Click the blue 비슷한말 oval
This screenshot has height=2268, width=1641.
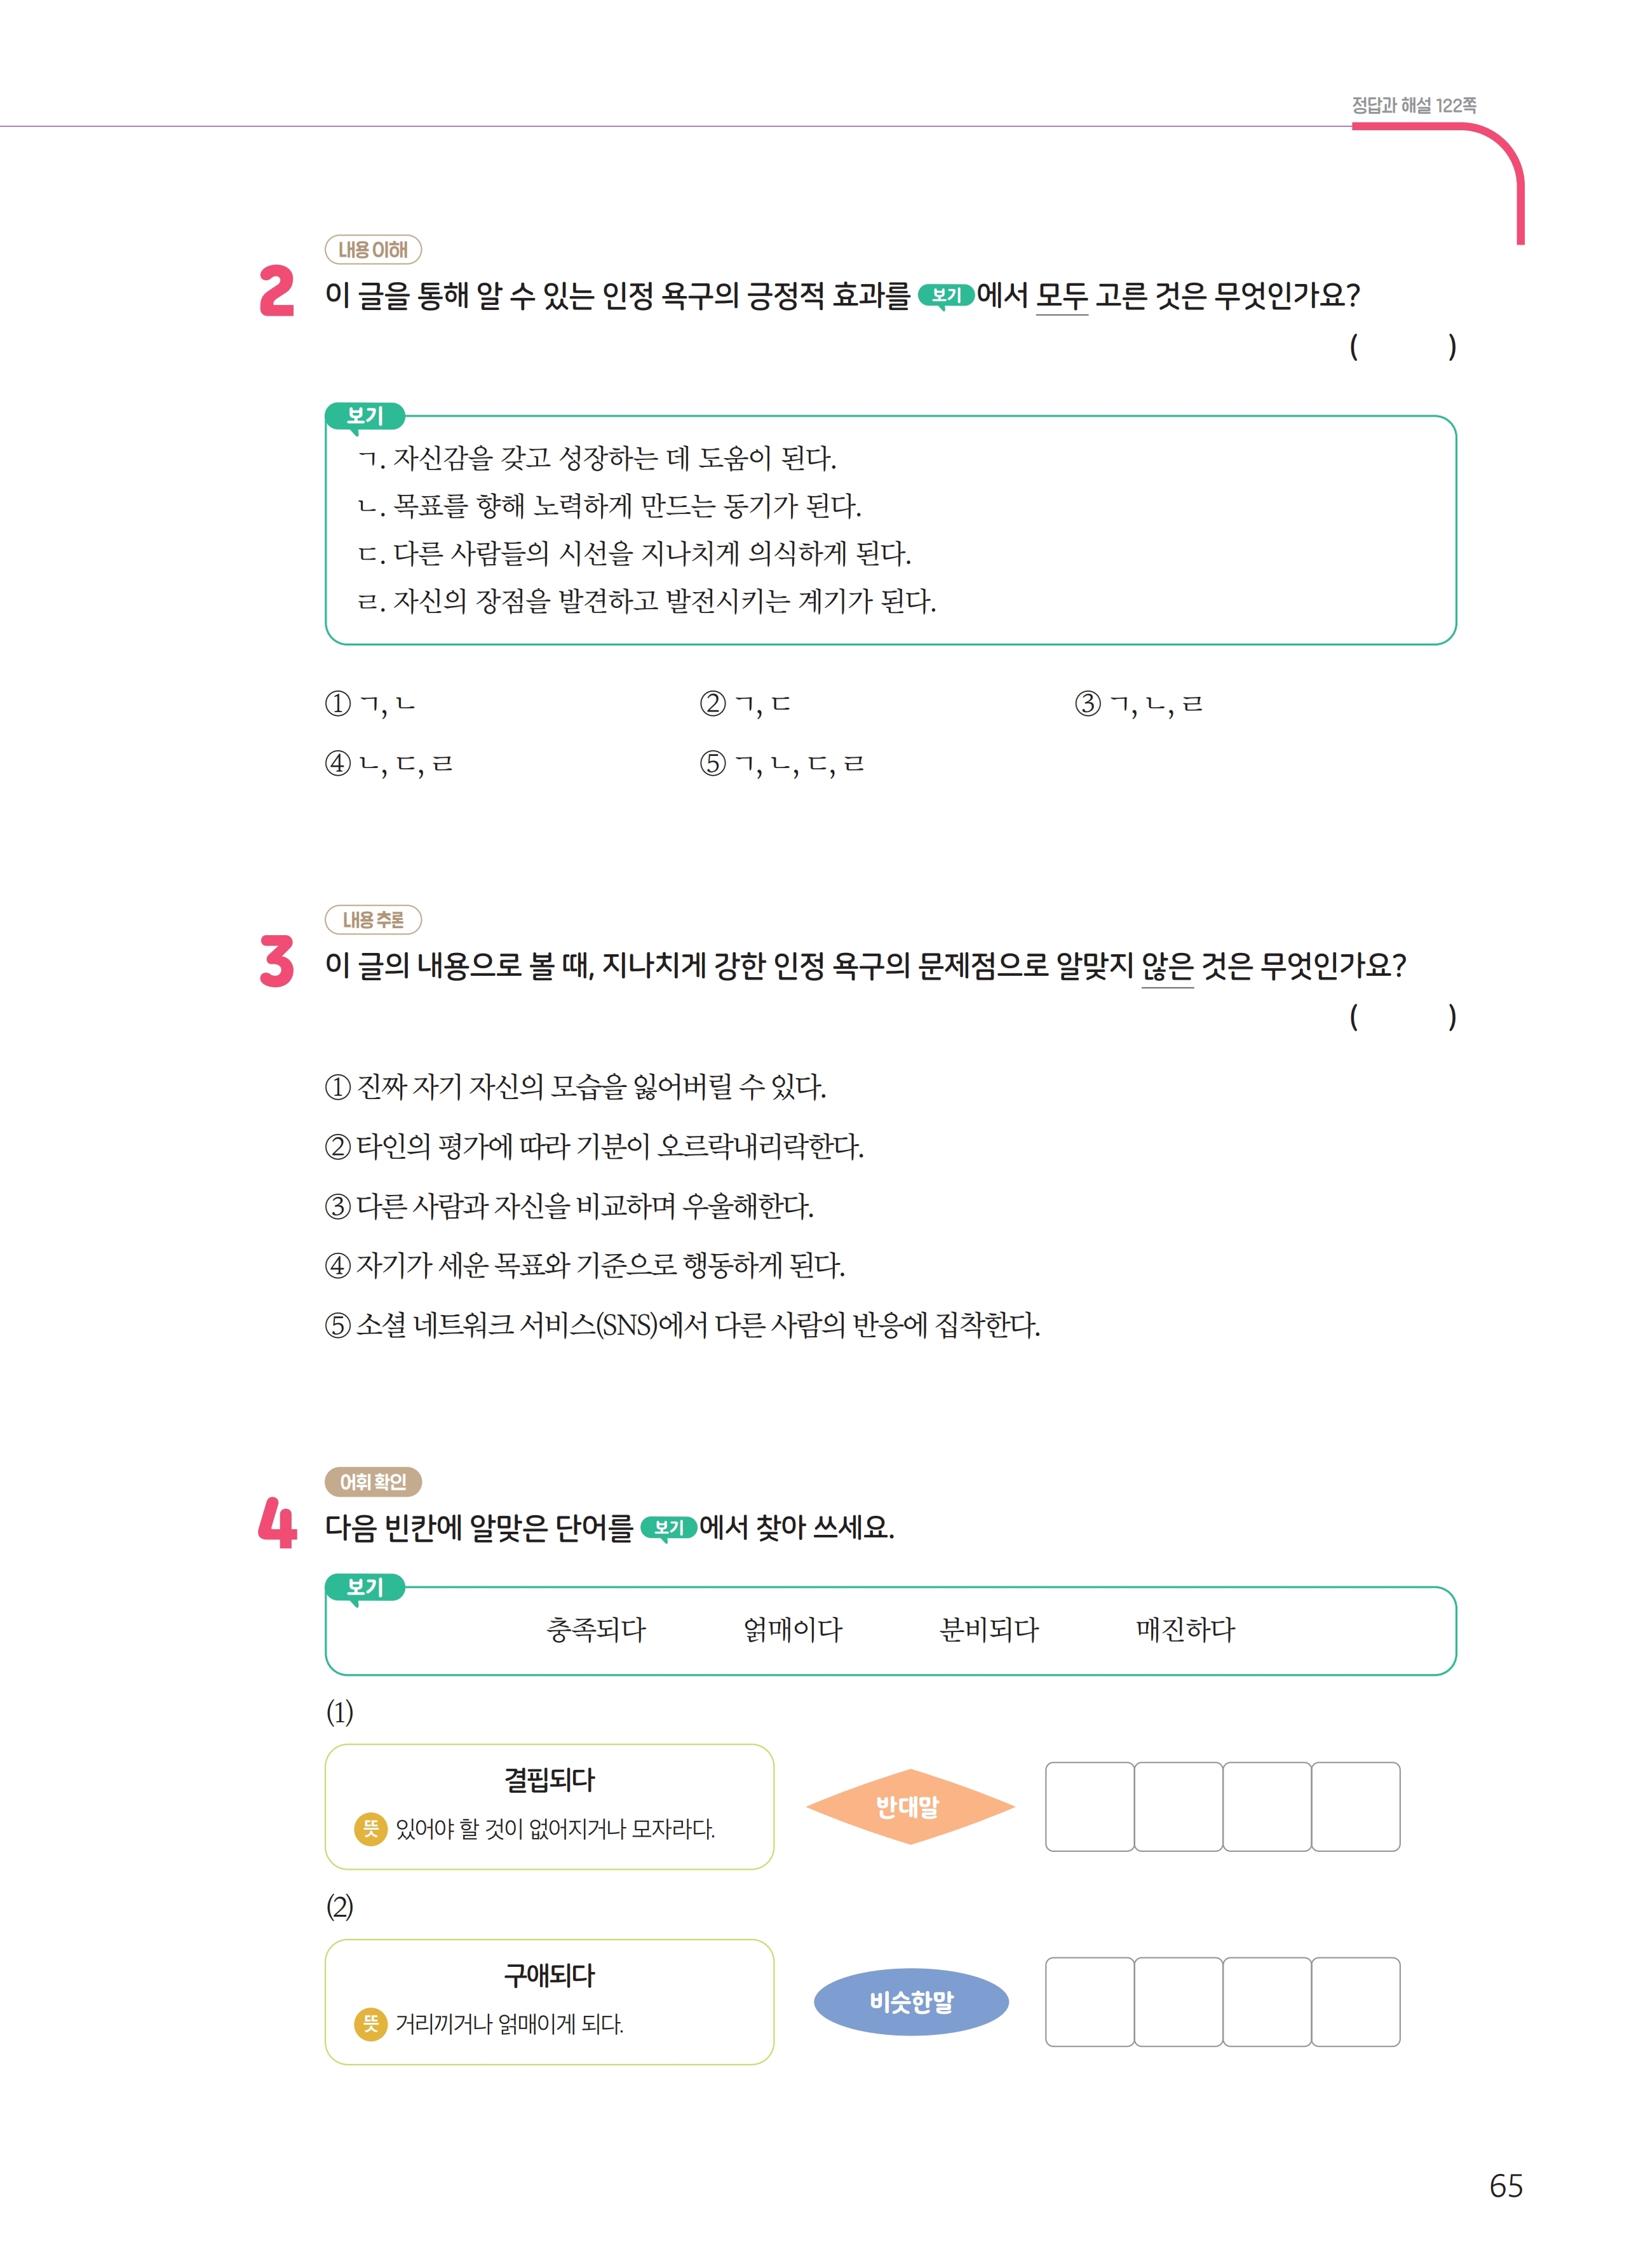[x=910, y=2001]
